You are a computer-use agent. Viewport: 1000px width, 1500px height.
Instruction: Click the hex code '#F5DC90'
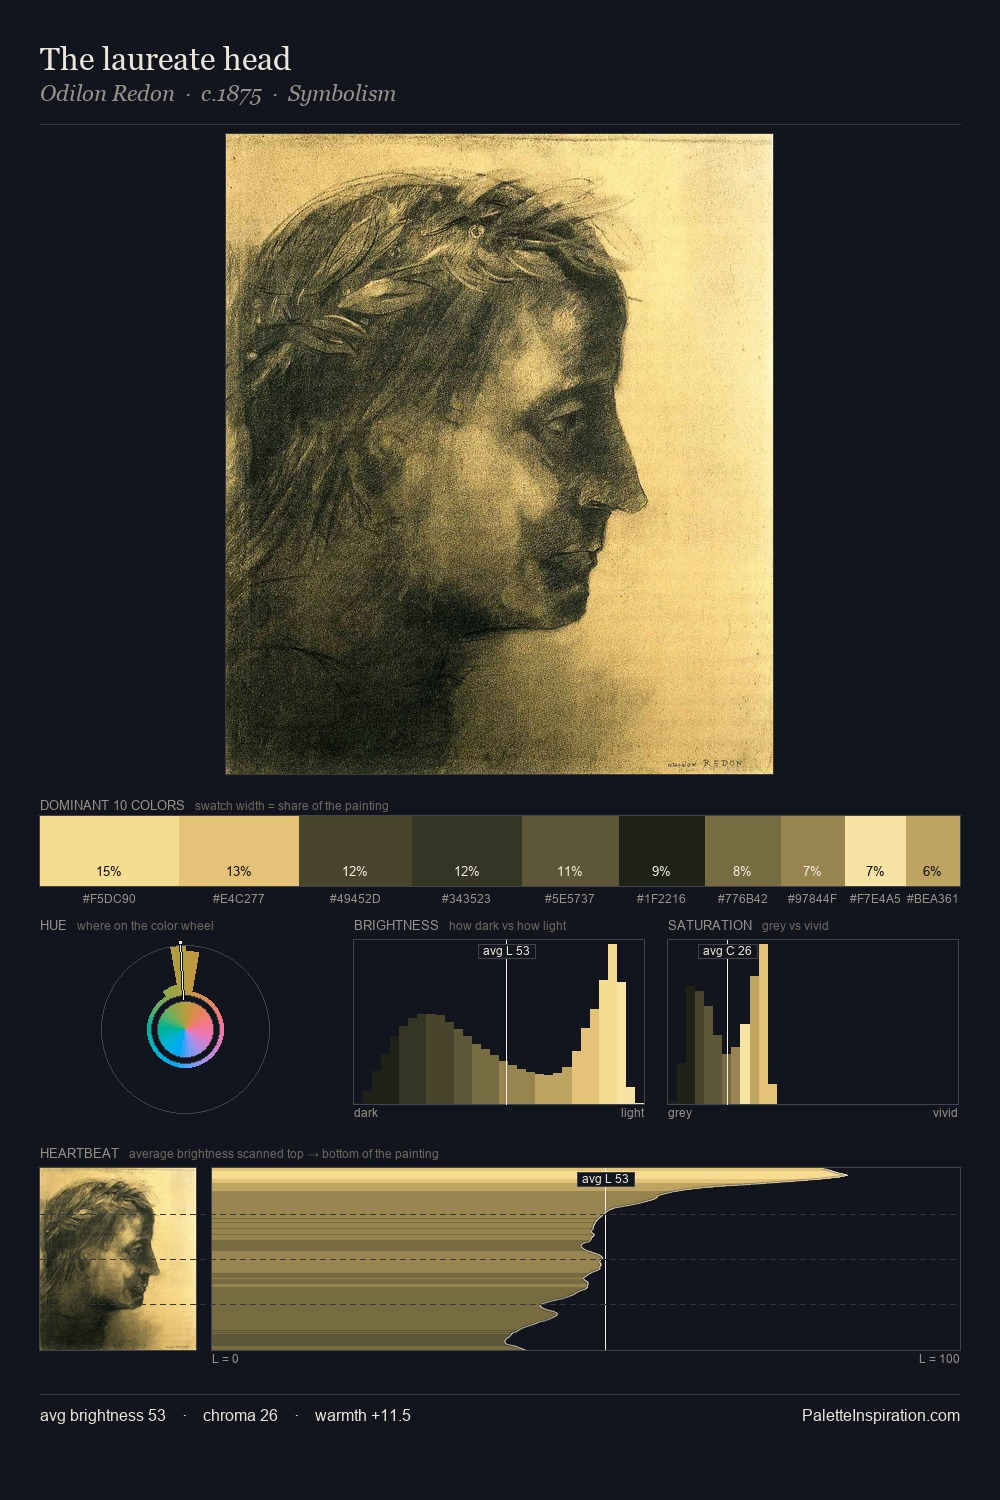(109, 899)
